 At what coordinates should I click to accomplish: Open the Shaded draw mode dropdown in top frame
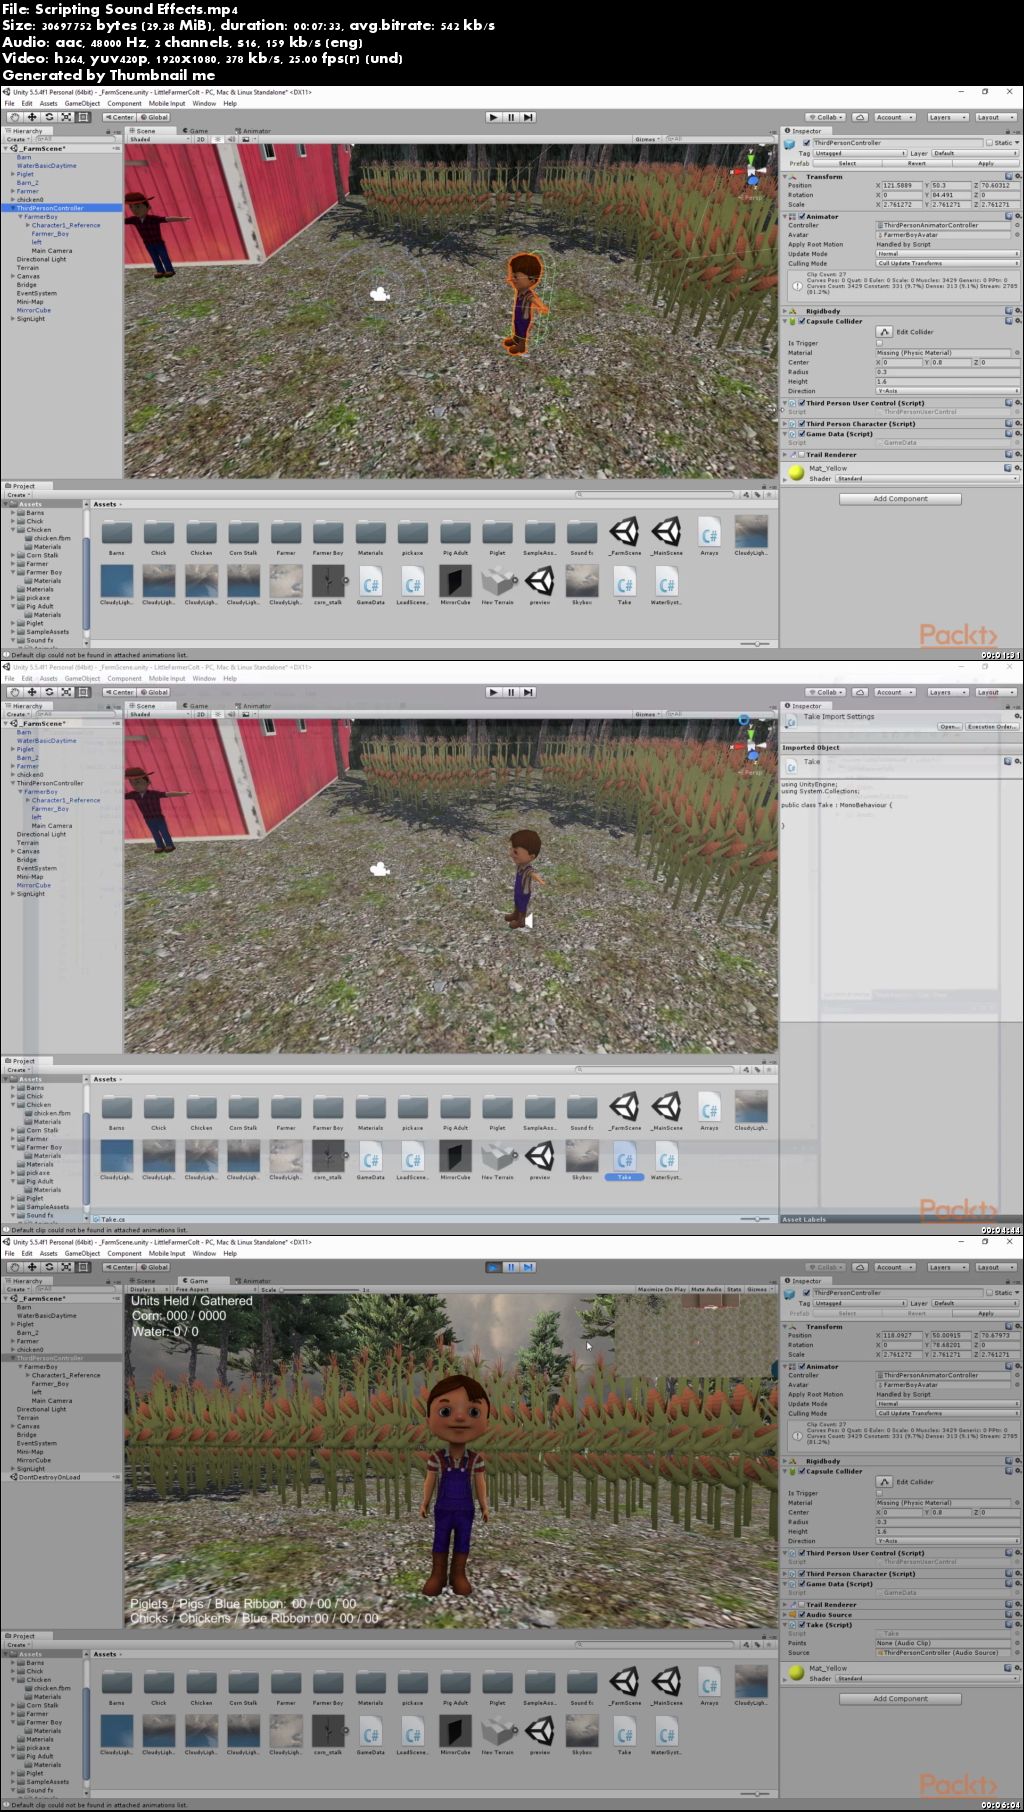(158, 139)
